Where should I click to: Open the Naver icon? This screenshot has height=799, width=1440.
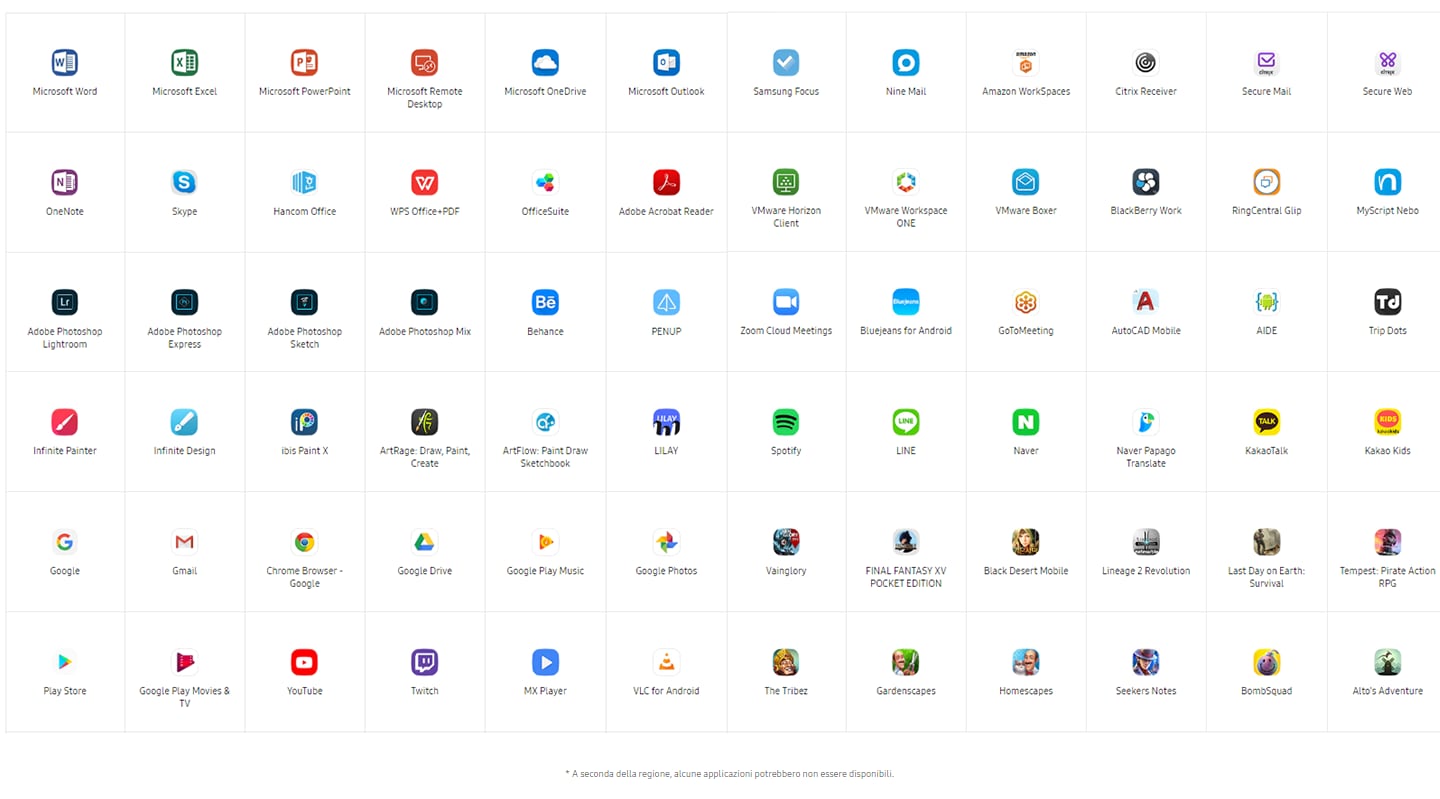1026,422
